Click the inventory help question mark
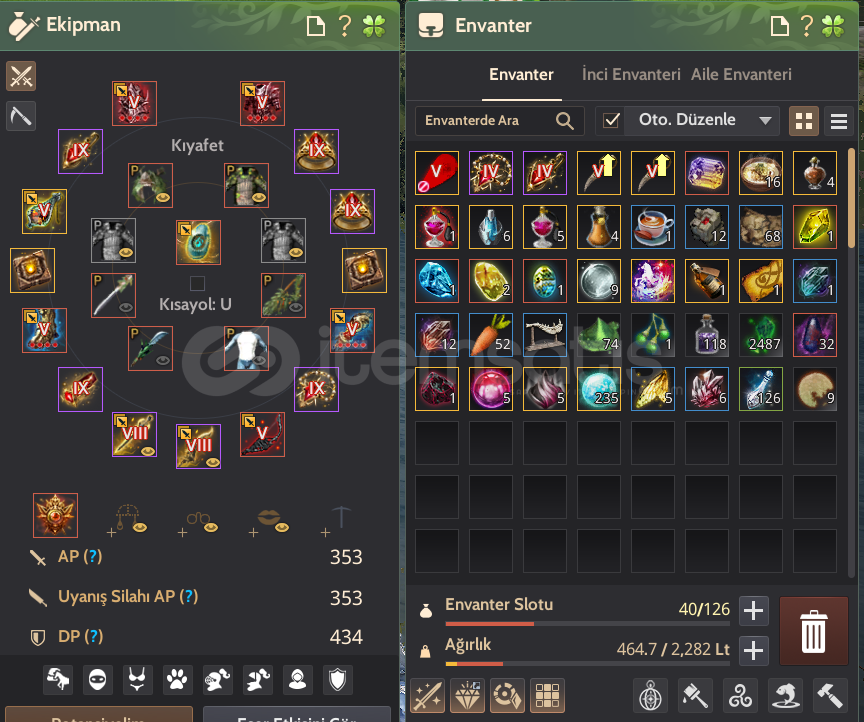The width and height of the screenshot is (864, 722). (x=807, y=25)
